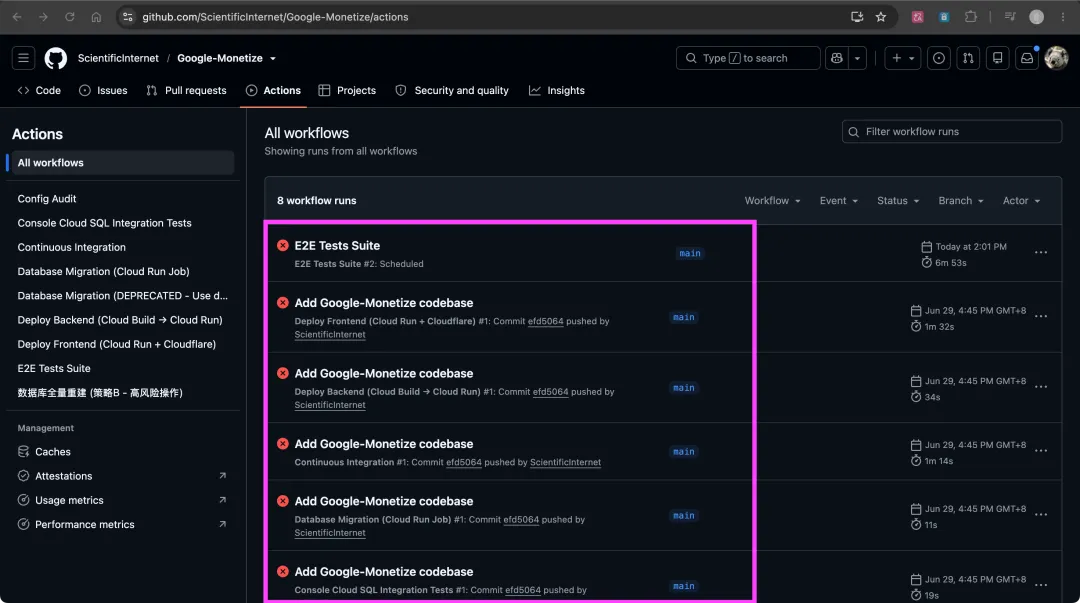Click failed status icon of E2E Tests Suite run
1080x603 pixels.
tap(282, 245)
